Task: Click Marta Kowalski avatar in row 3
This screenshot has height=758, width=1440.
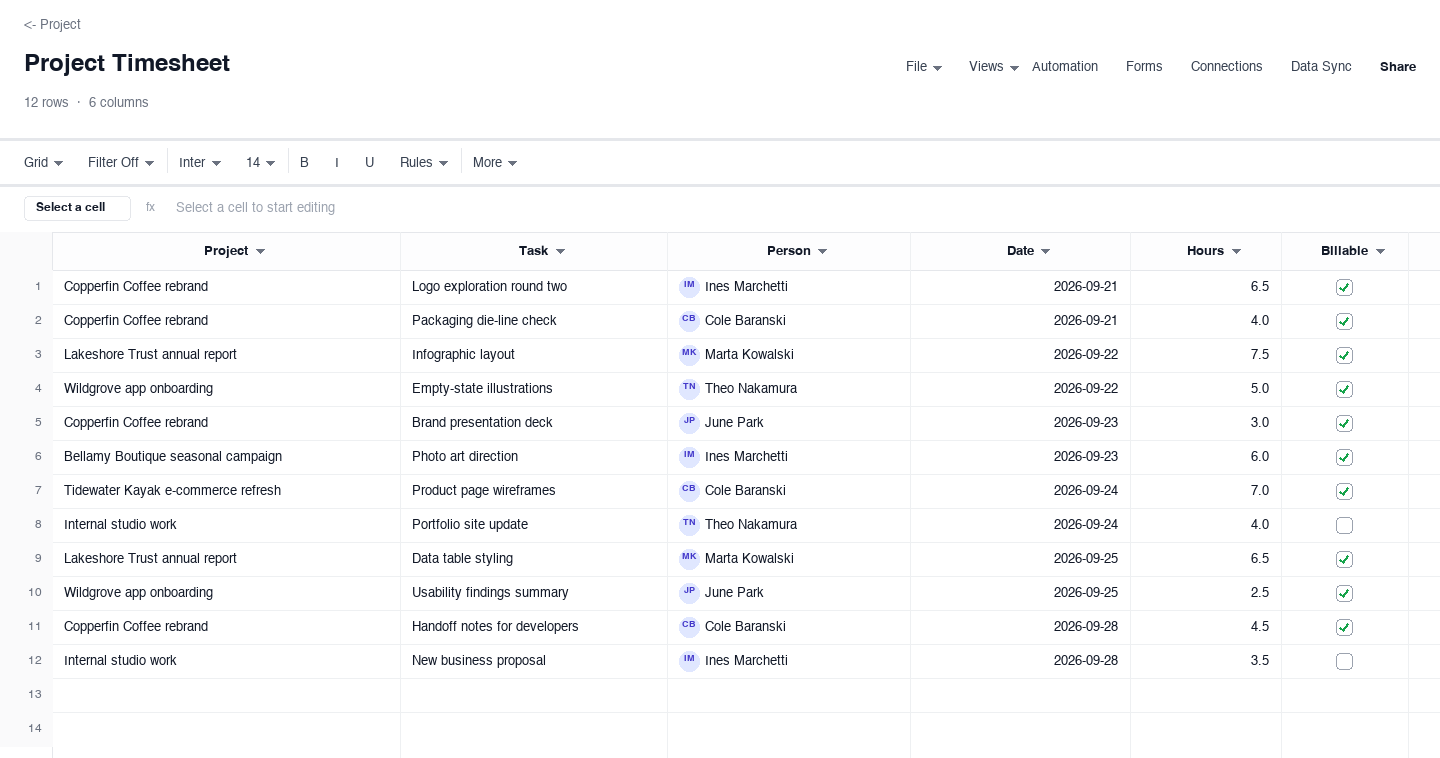Action: click(689, 355)
